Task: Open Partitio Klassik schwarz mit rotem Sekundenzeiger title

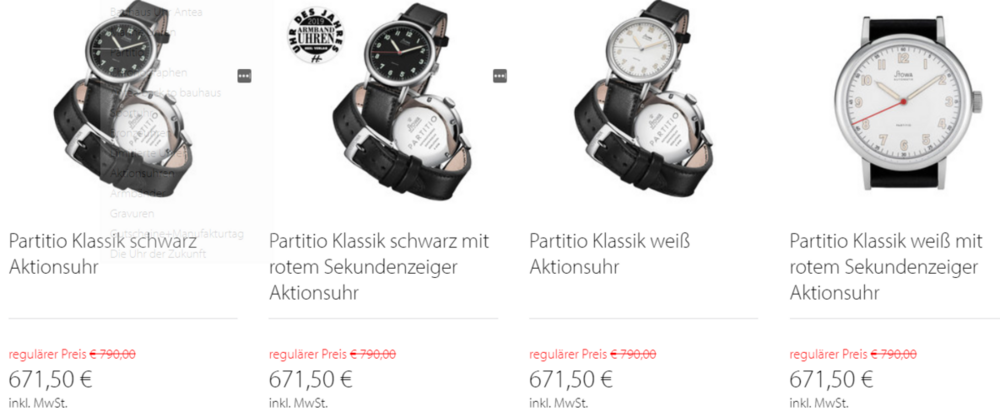Action: 379,267
